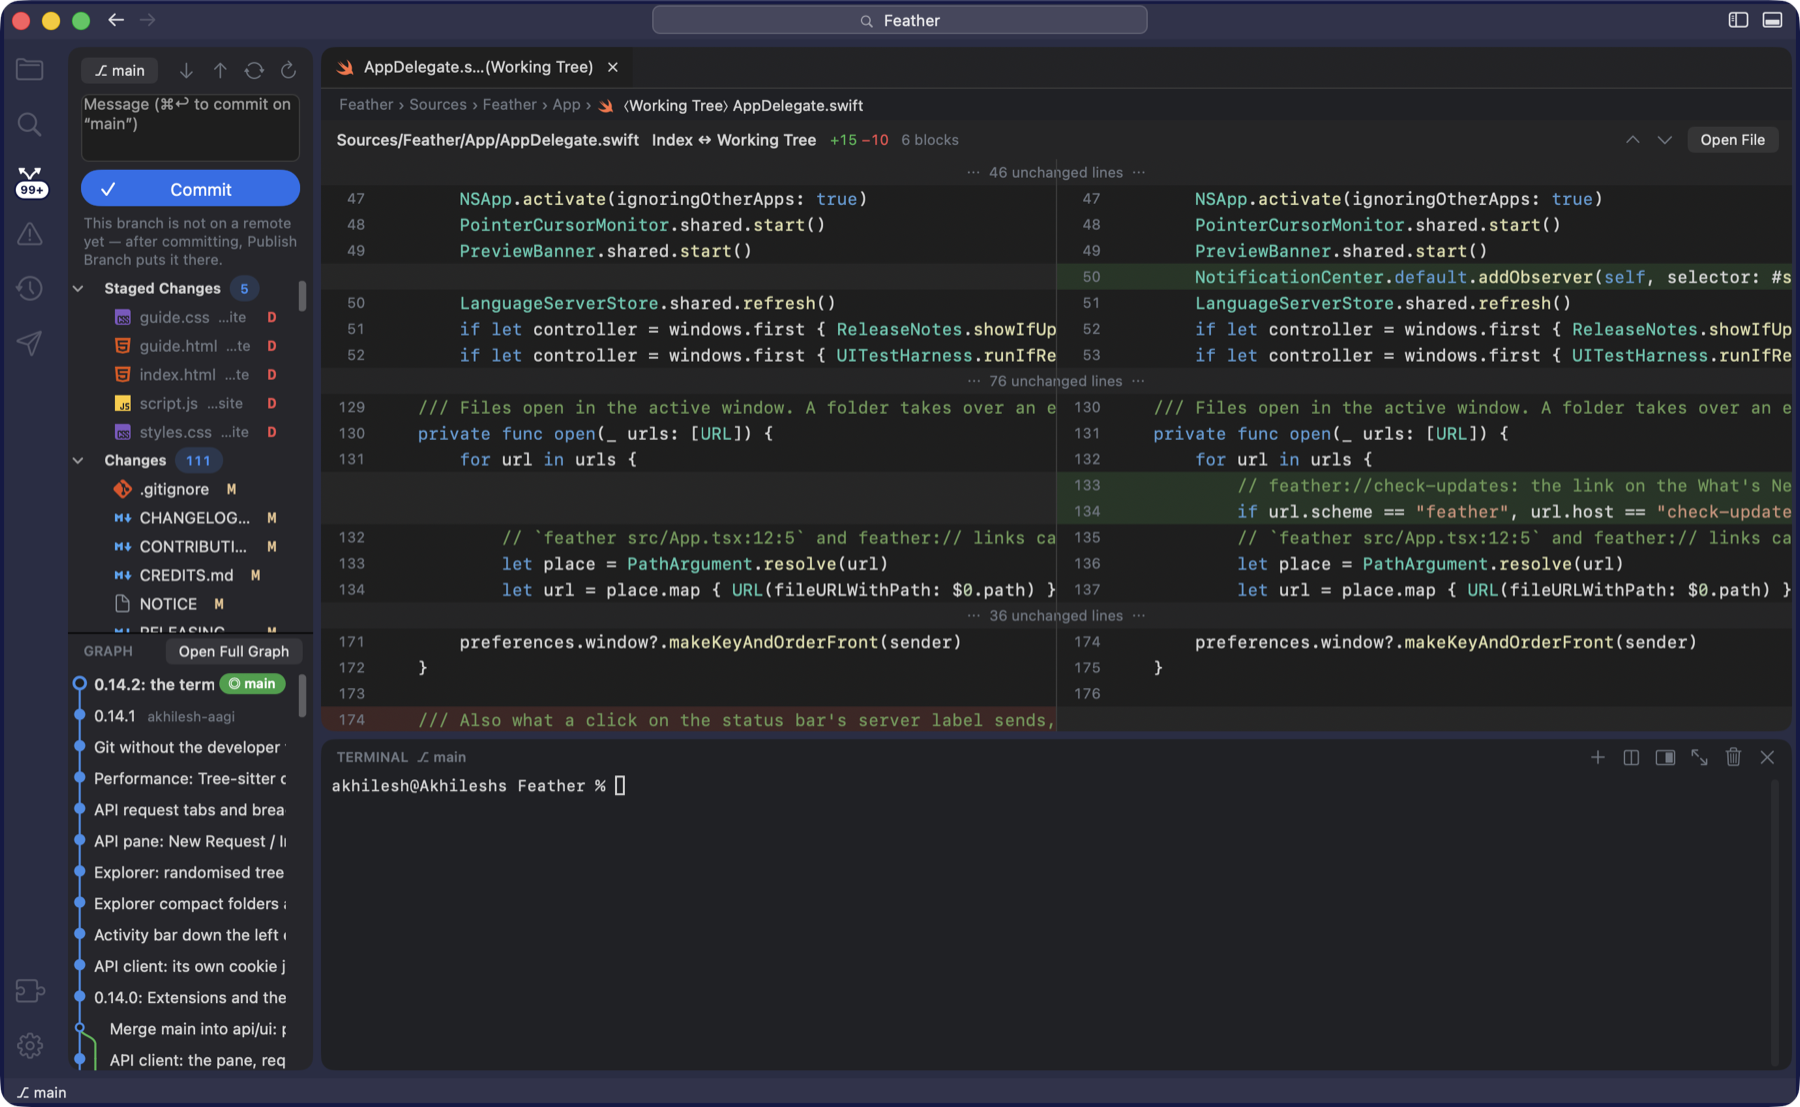Open the API client paper plane icon

(30, 343)
